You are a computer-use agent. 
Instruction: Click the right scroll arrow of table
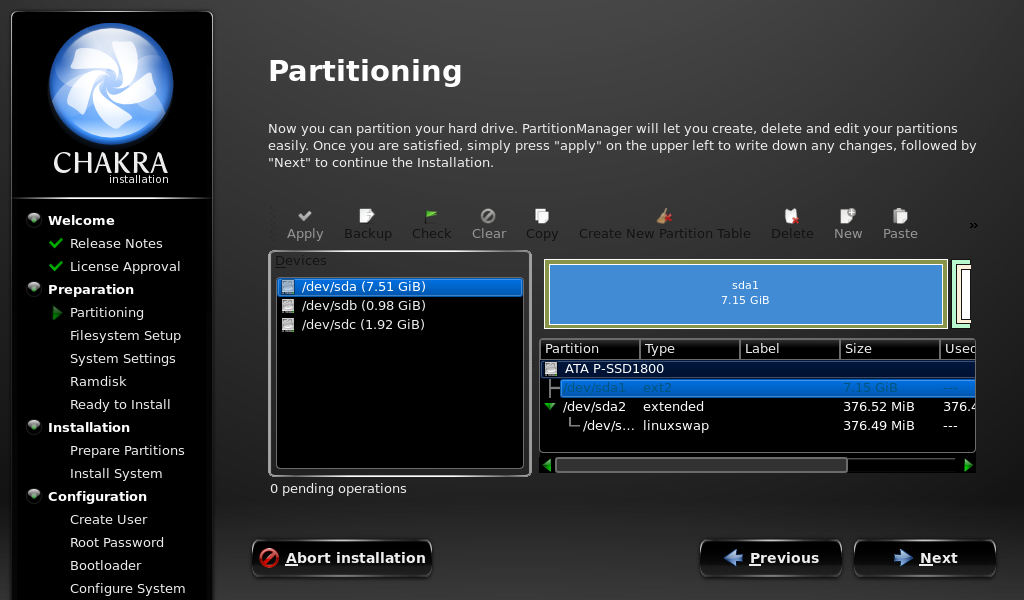tap(968, 465)
